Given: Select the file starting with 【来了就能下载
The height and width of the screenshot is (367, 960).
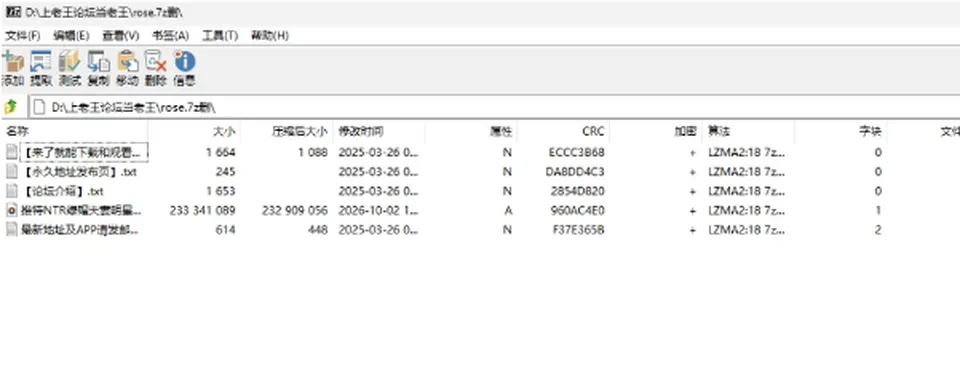Looking at the screenshot, I should 84,152.
